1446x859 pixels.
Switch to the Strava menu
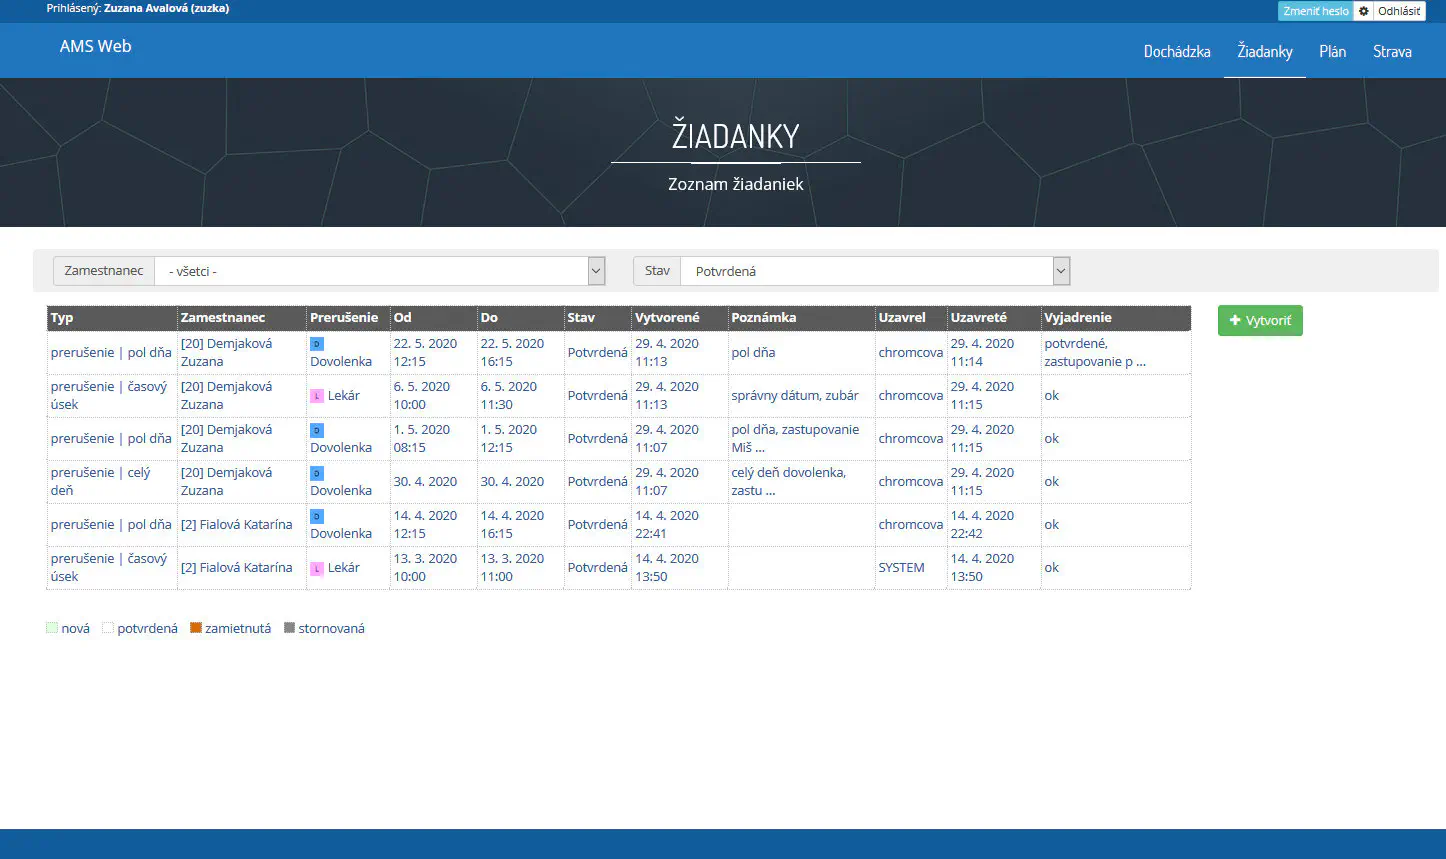click(1392, 51)
